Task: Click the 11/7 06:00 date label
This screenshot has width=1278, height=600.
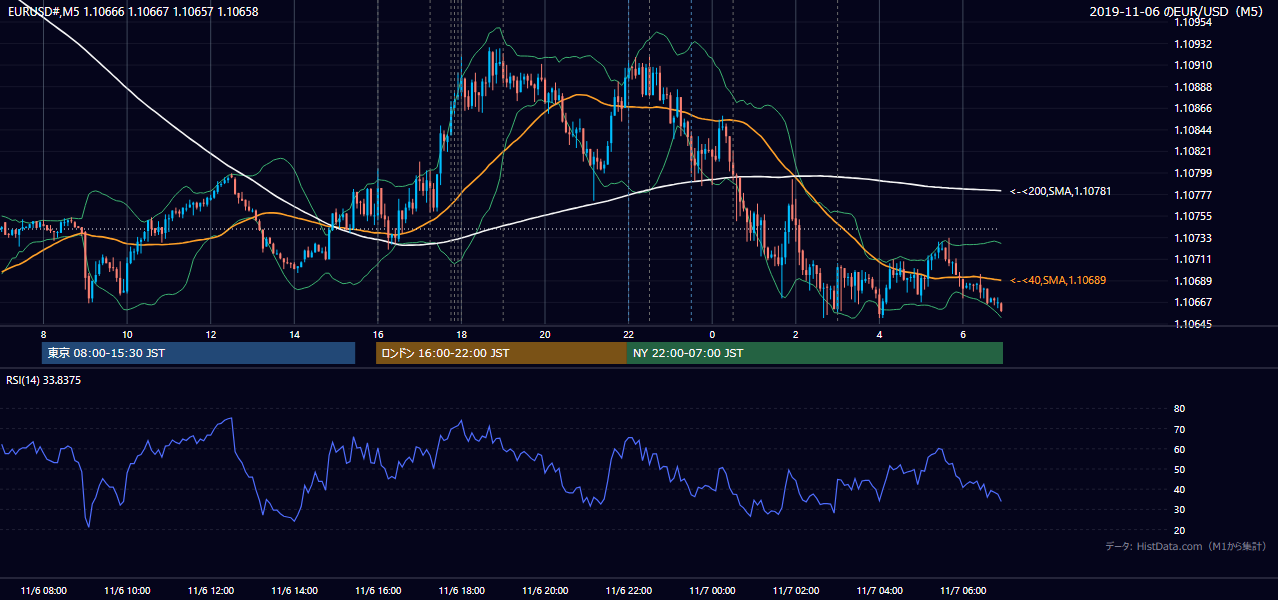Action: click(x=963, y=591)
